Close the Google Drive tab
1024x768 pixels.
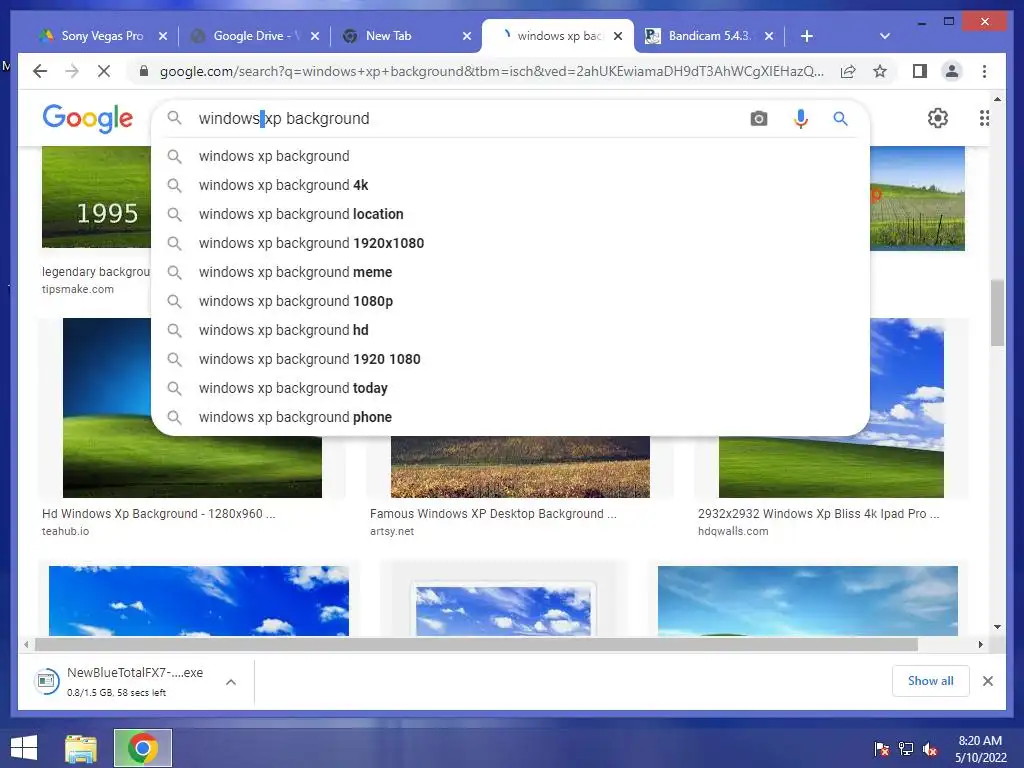click(315, 36)
